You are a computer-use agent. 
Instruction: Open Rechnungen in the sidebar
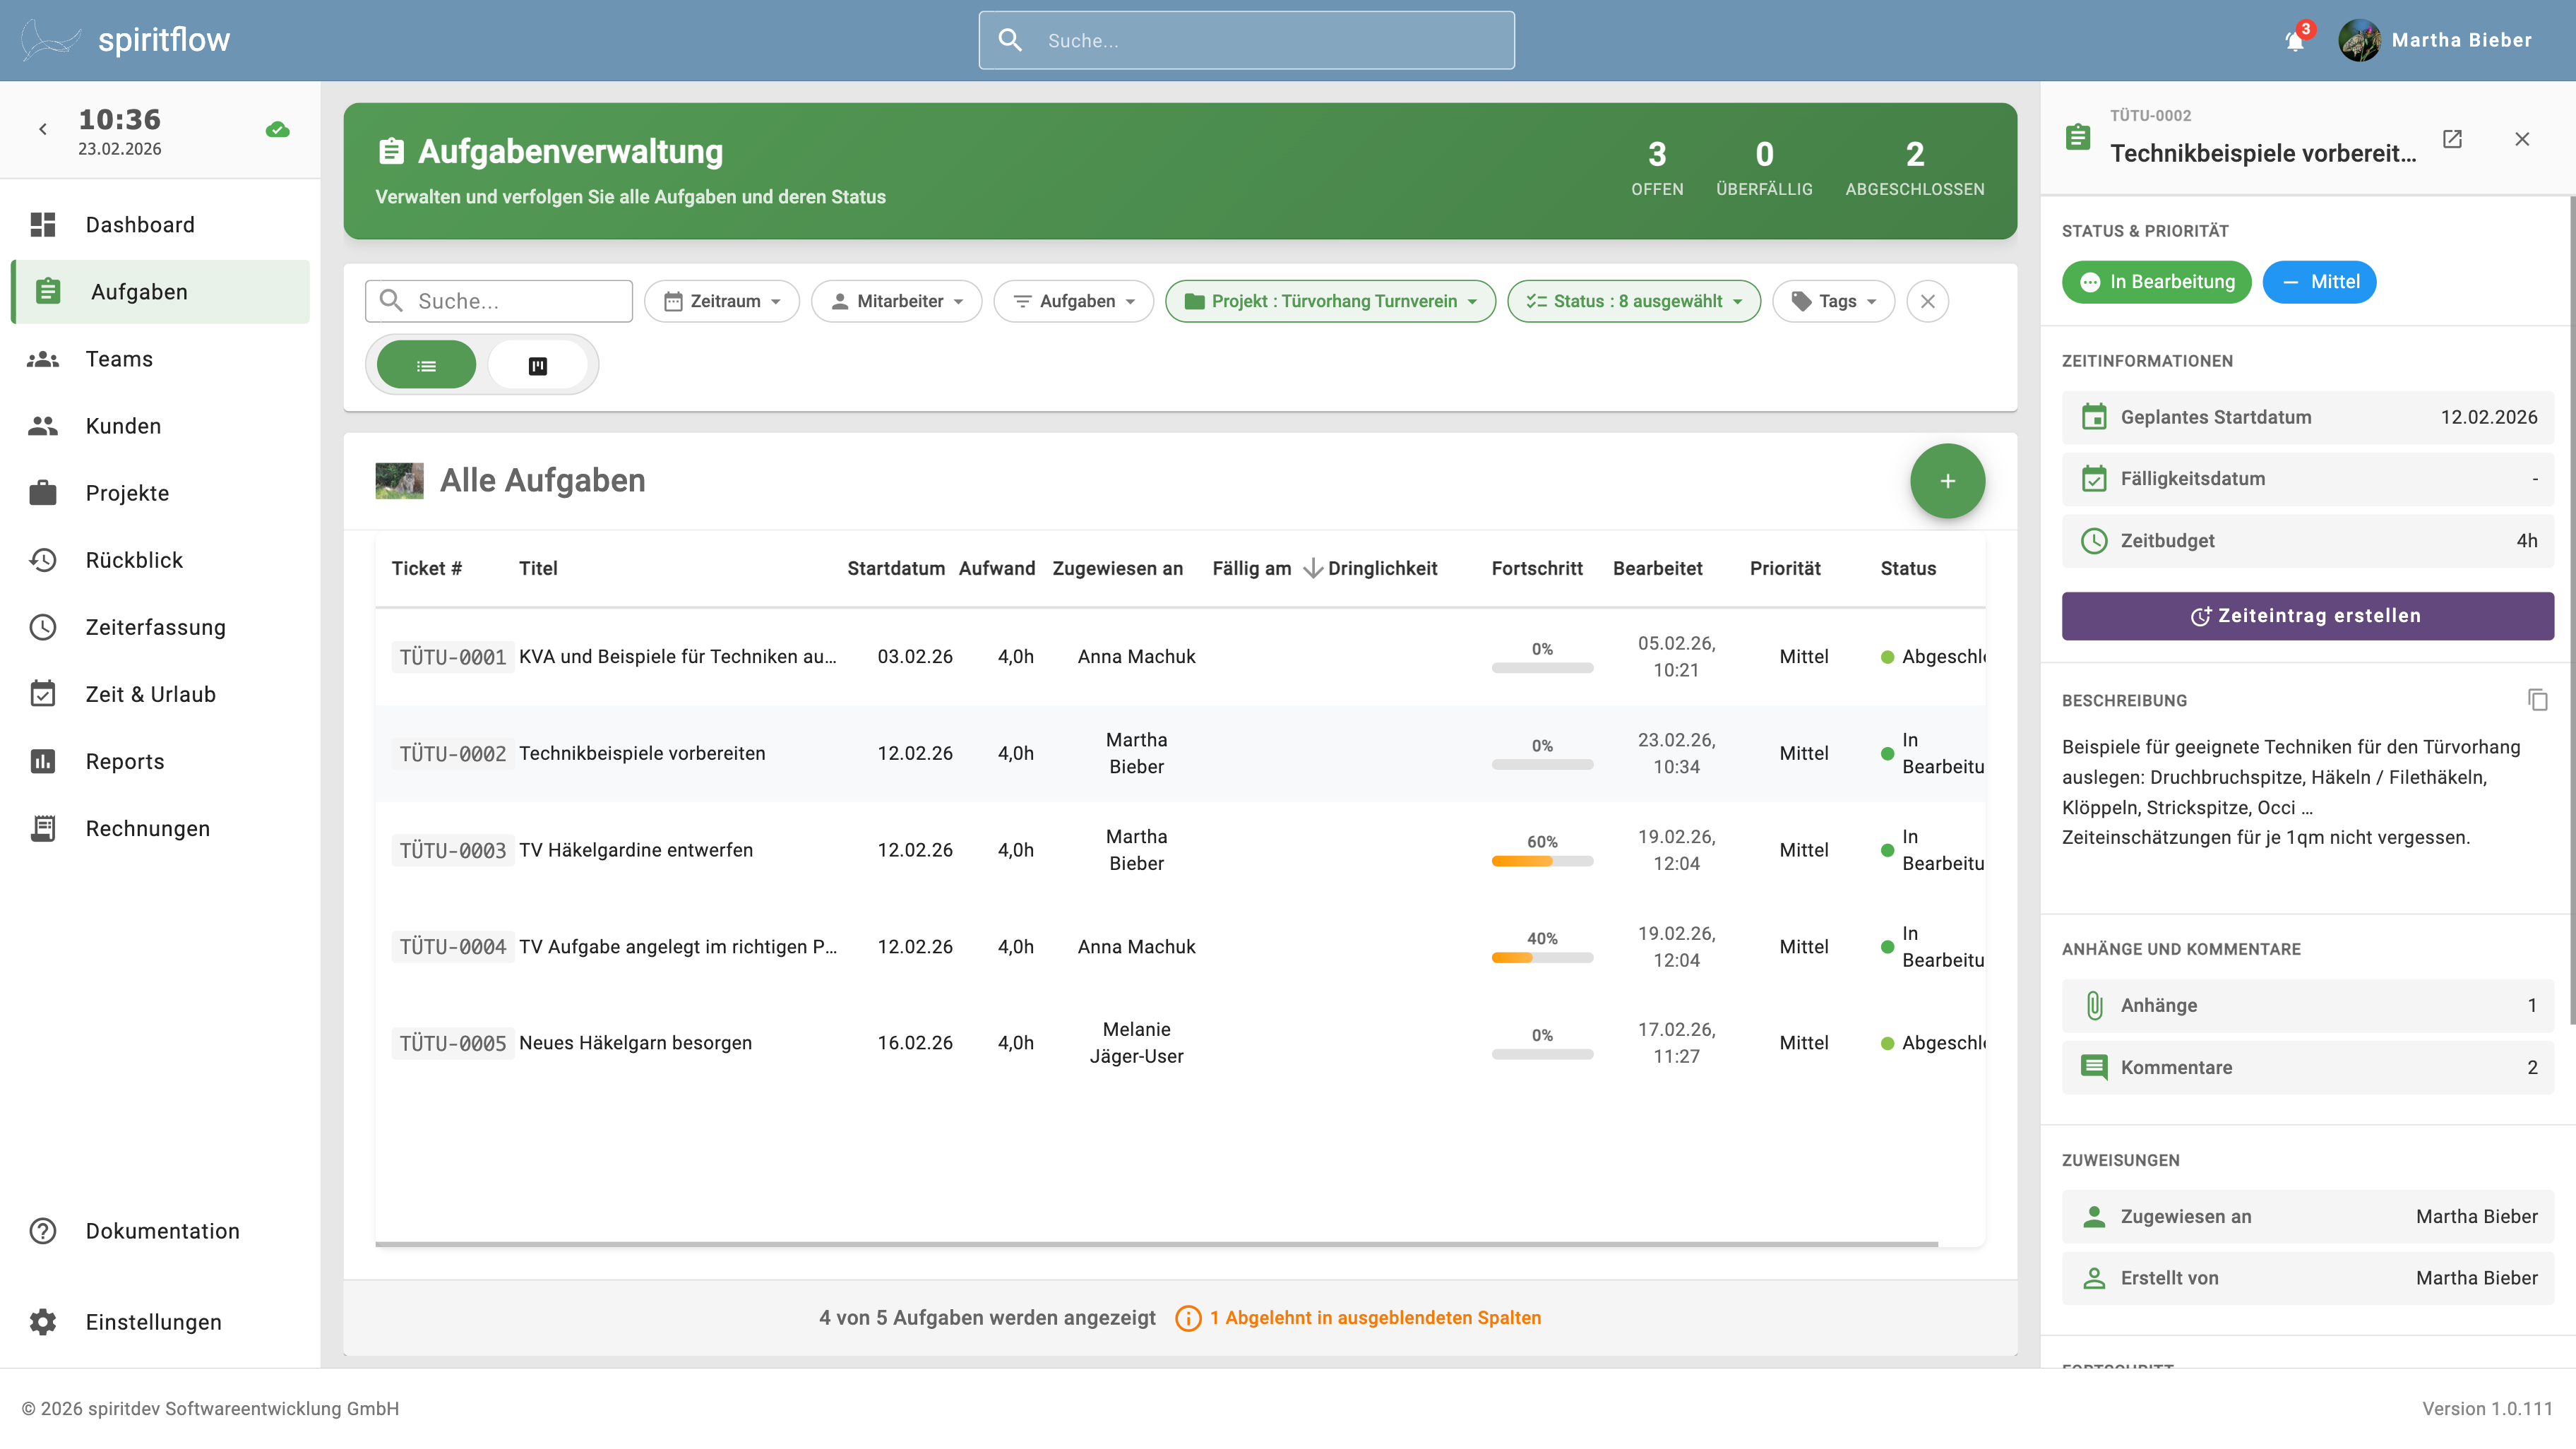(160, 829)
